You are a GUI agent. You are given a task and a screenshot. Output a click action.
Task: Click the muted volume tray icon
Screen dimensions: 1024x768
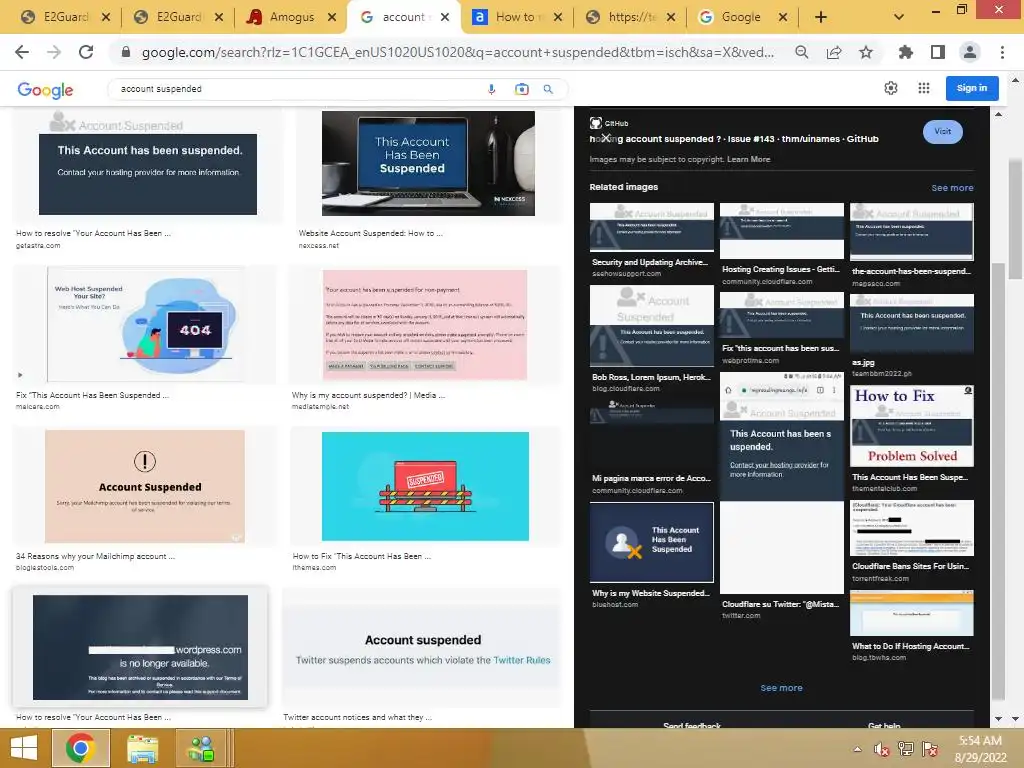(882, 749)
